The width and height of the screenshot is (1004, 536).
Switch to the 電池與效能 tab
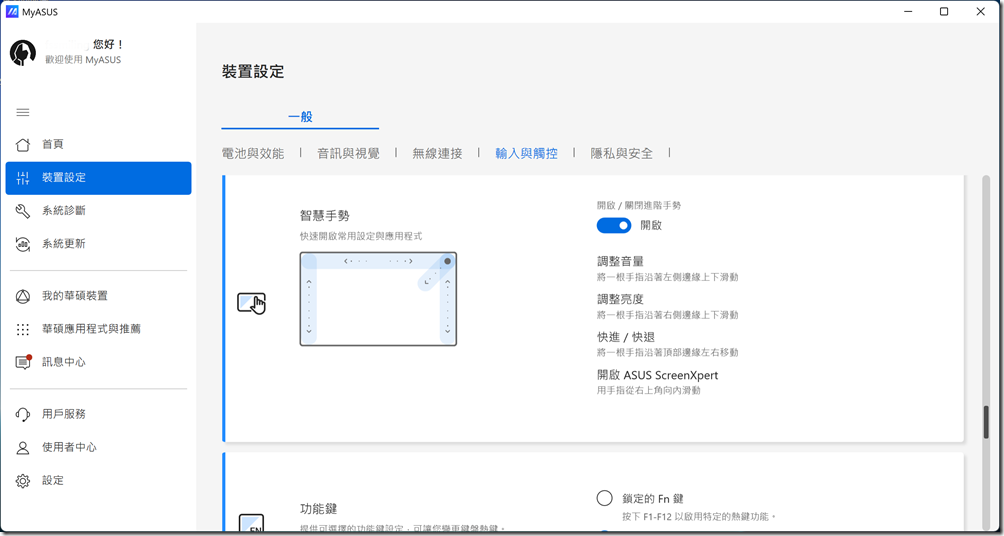coord(253,153)
